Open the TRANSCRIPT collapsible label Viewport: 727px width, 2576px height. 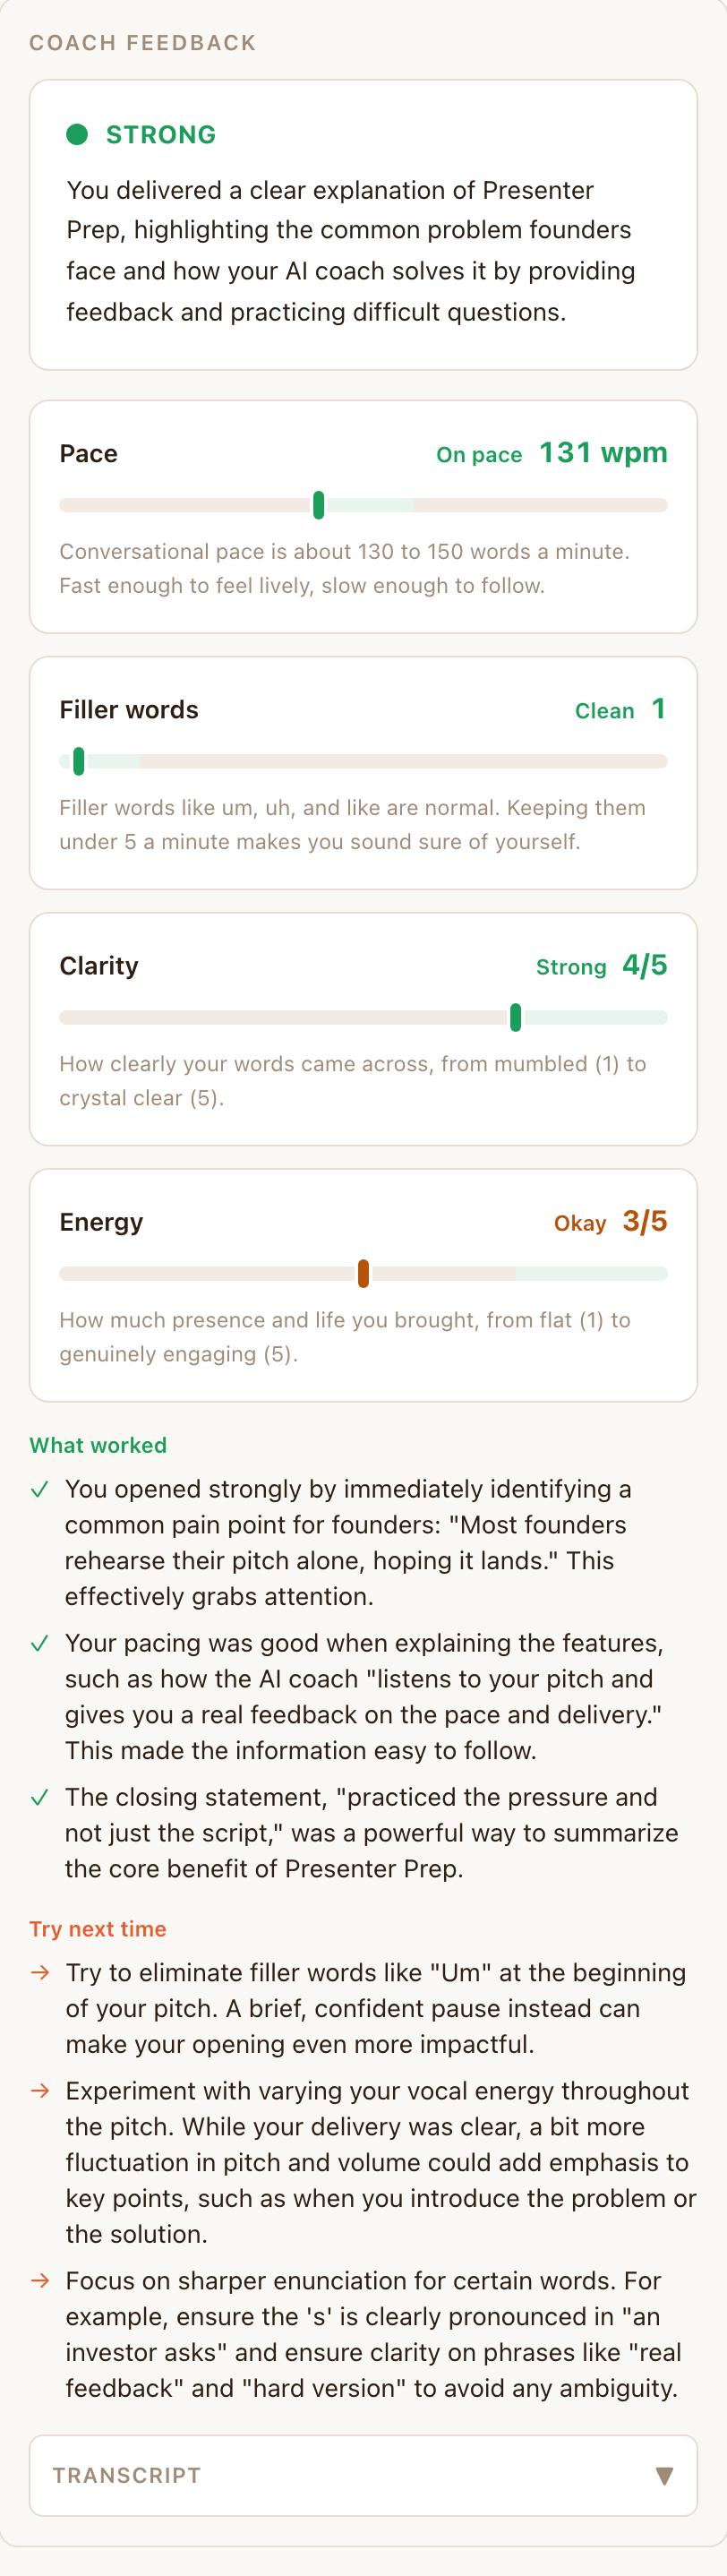(x=127, y=2475)
